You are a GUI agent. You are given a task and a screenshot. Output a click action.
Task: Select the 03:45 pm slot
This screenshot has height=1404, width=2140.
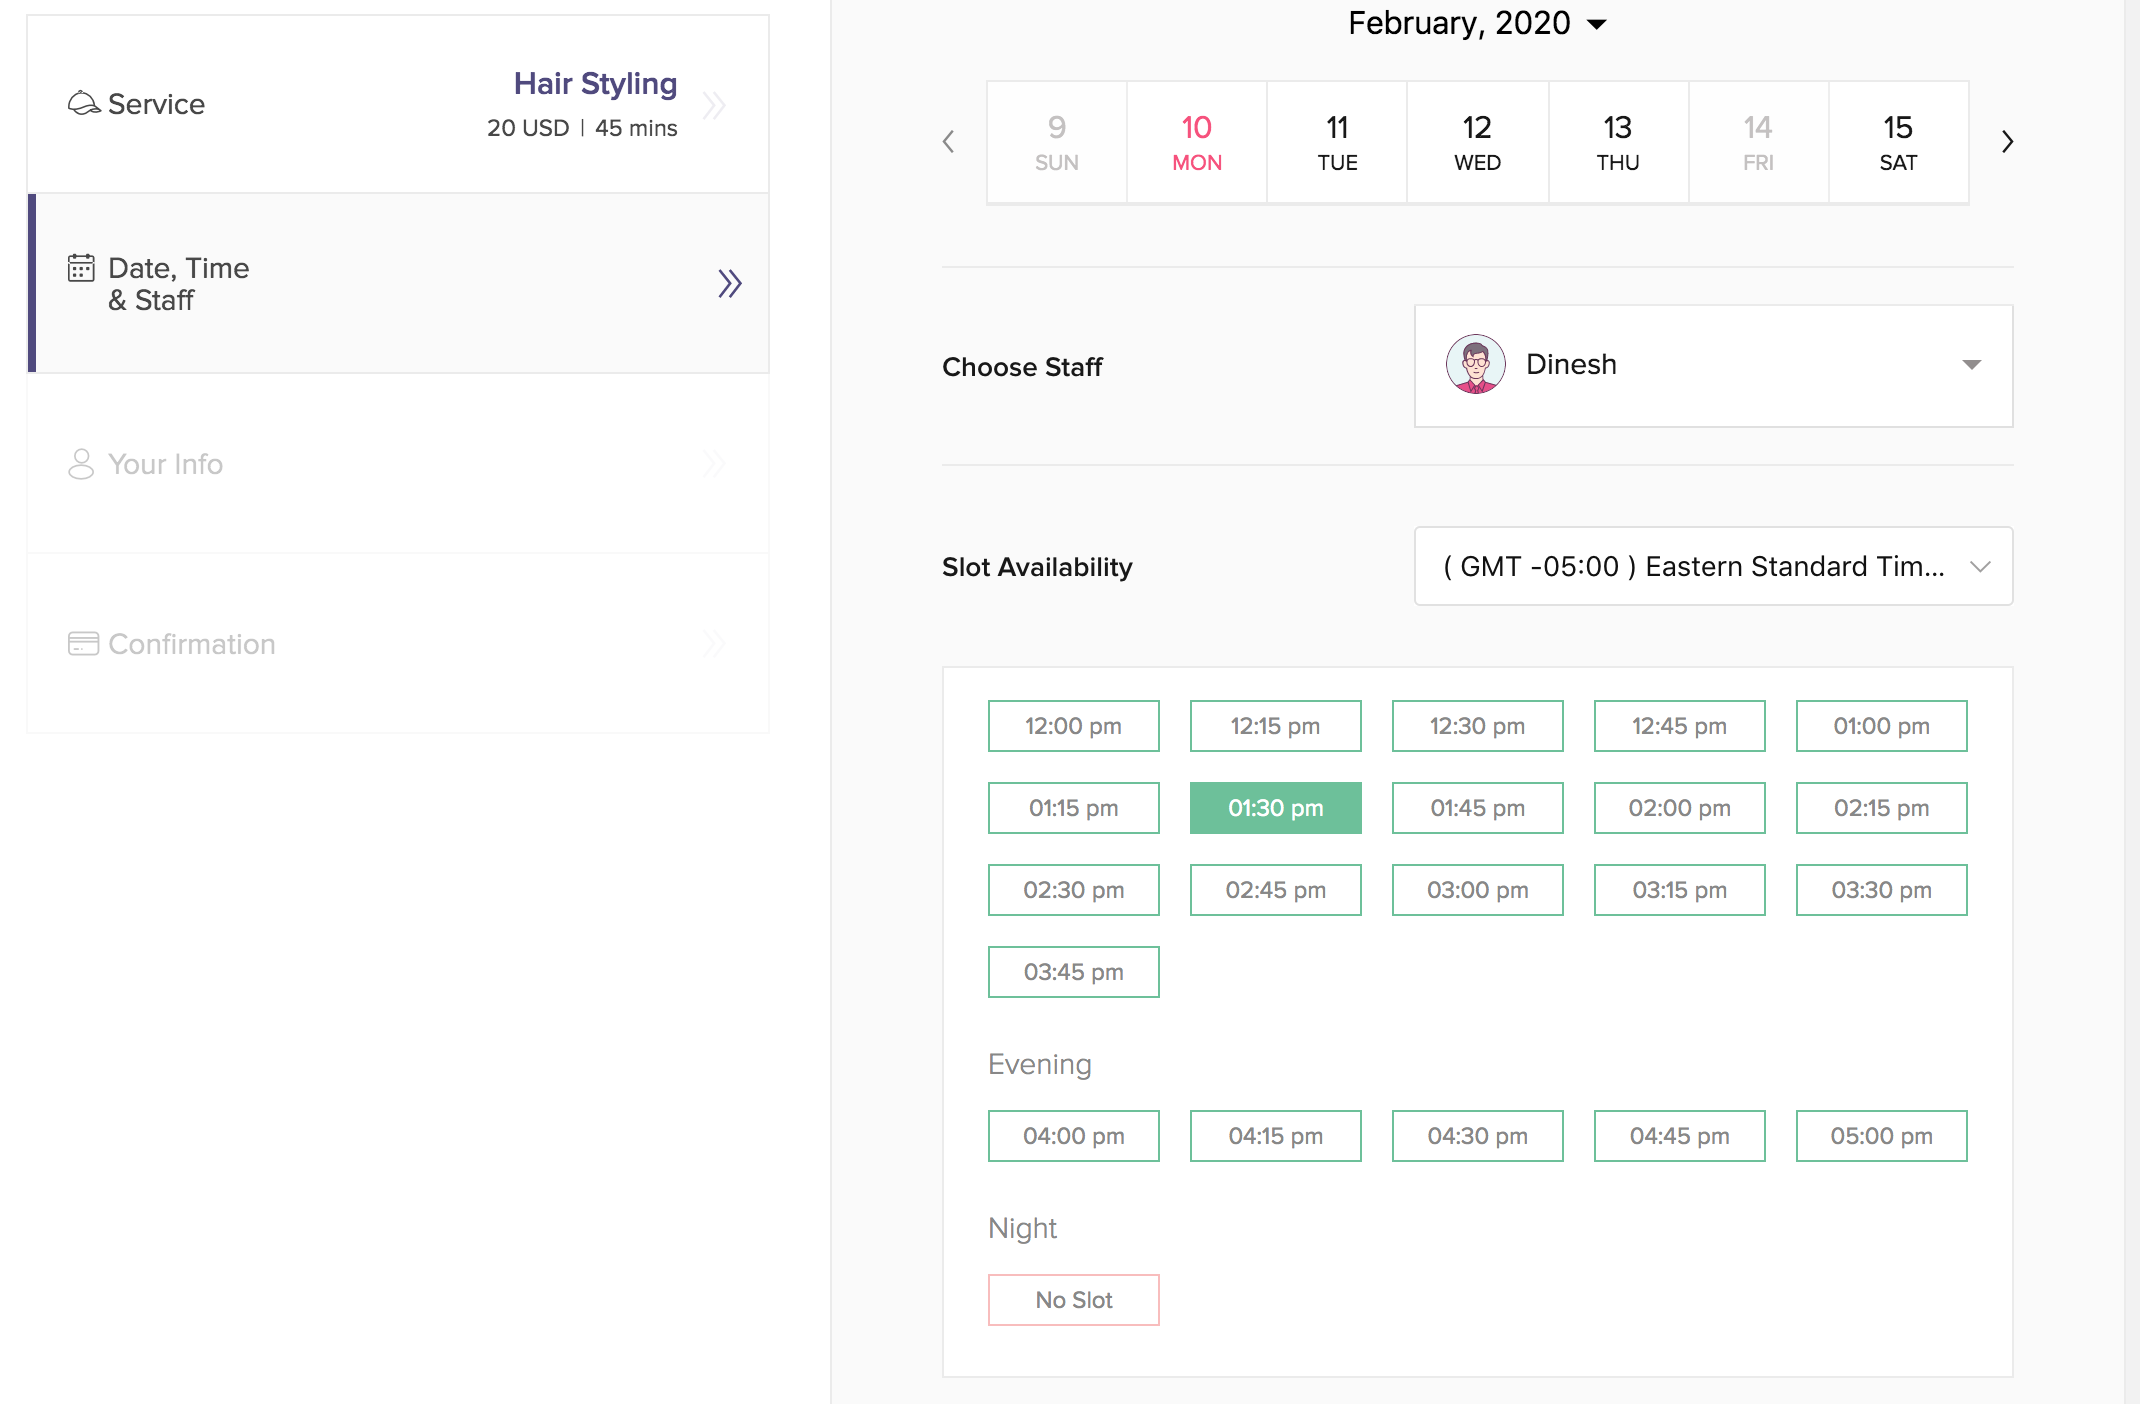1073,972
